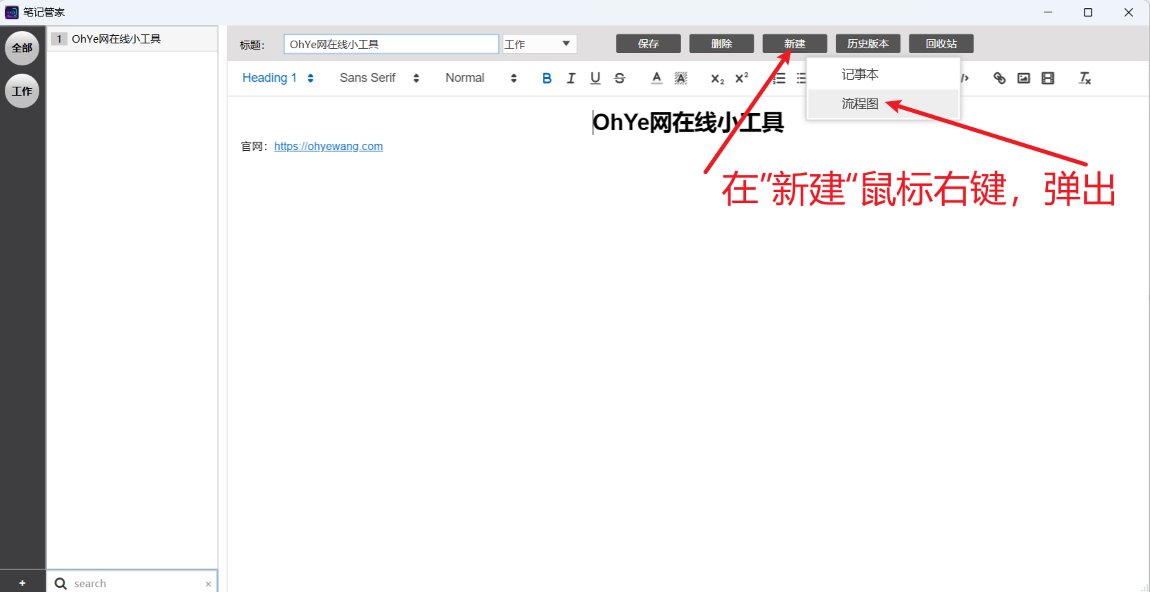This screenshot has height=592, width=1150.
Task: Clear text formatting with the Tx icon
Action: pos(1084,78)
